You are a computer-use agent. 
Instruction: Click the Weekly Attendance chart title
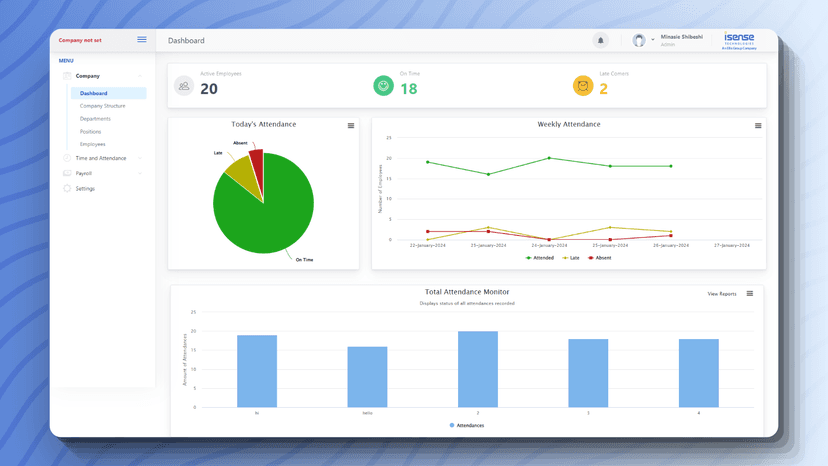[x=569, y=124]
